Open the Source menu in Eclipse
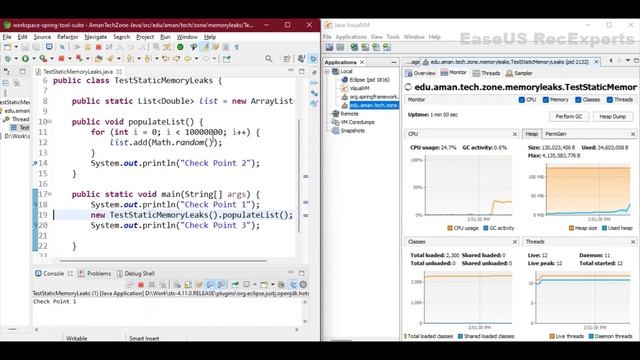Screen dimensions: 640x360 click(x=42, y=37)
